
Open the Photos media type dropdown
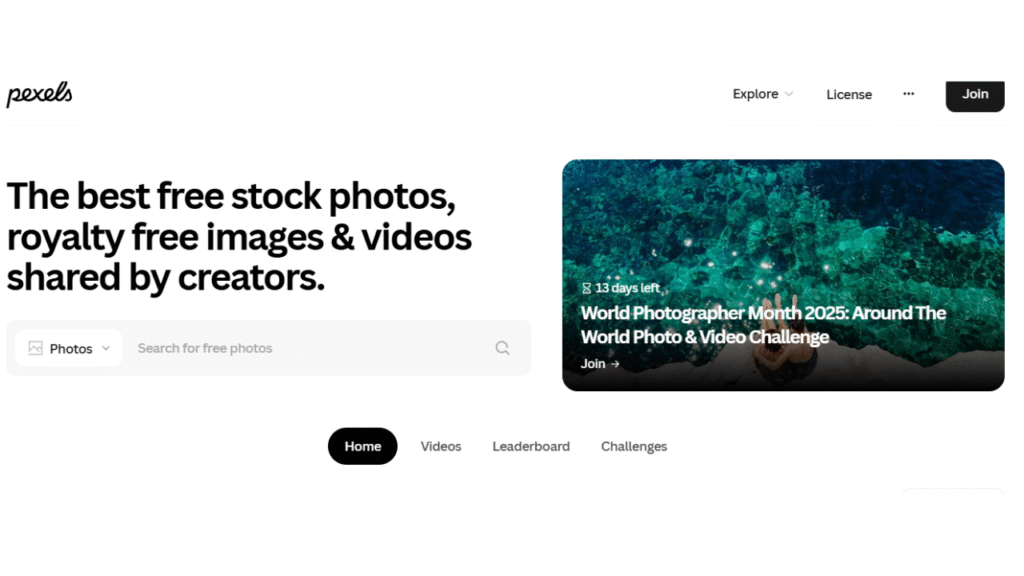[69, 348]
